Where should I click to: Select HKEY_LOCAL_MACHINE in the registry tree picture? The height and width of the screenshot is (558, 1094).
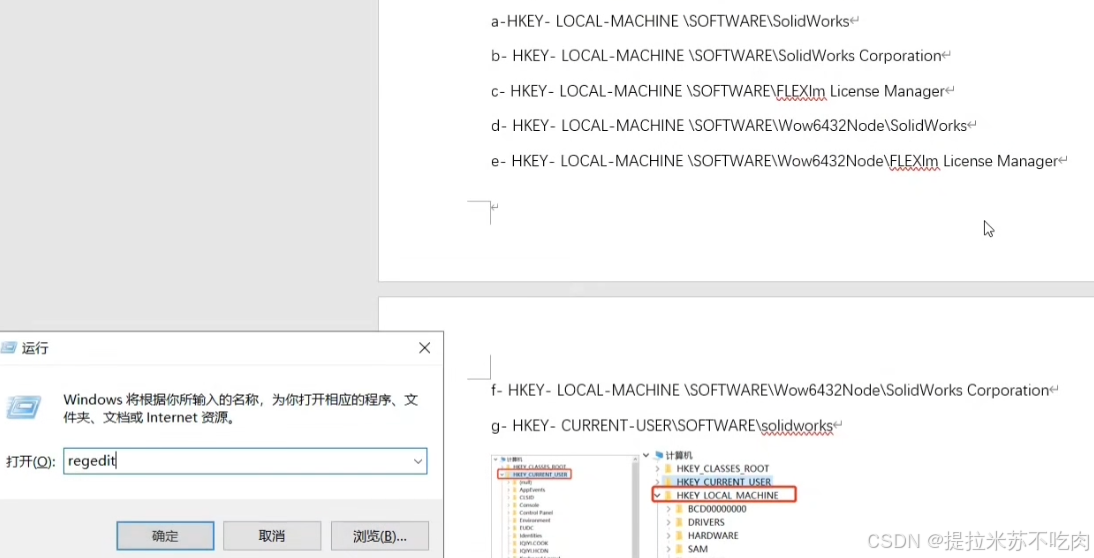(727, 495)
